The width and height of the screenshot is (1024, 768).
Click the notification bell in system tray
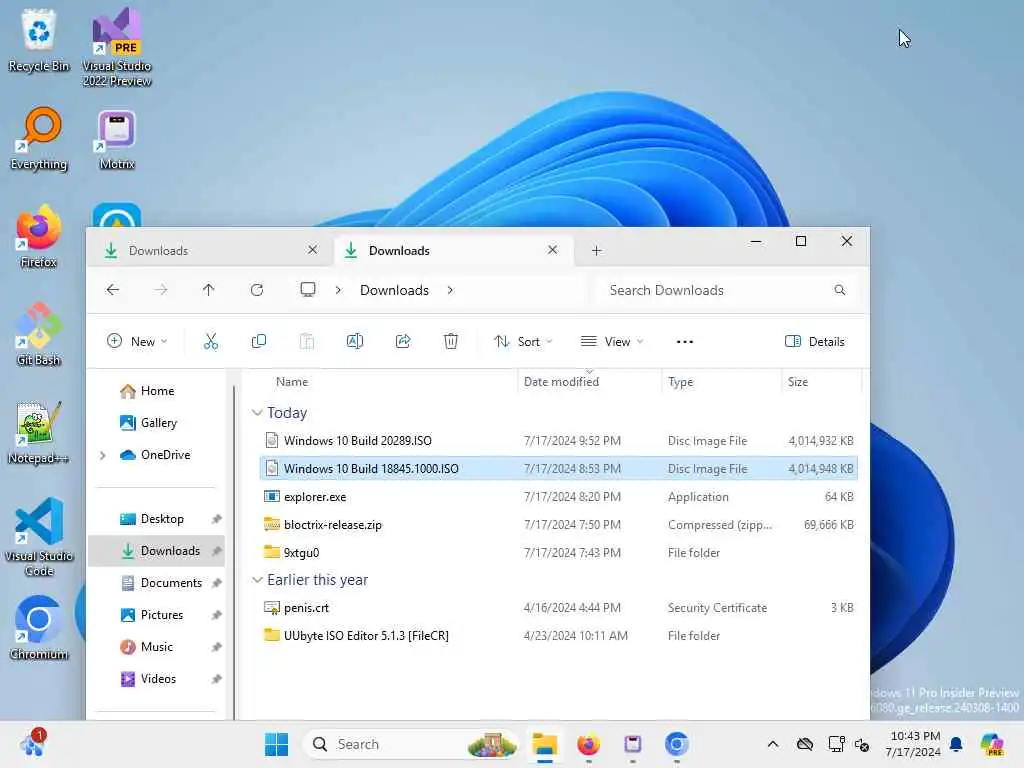956,744
